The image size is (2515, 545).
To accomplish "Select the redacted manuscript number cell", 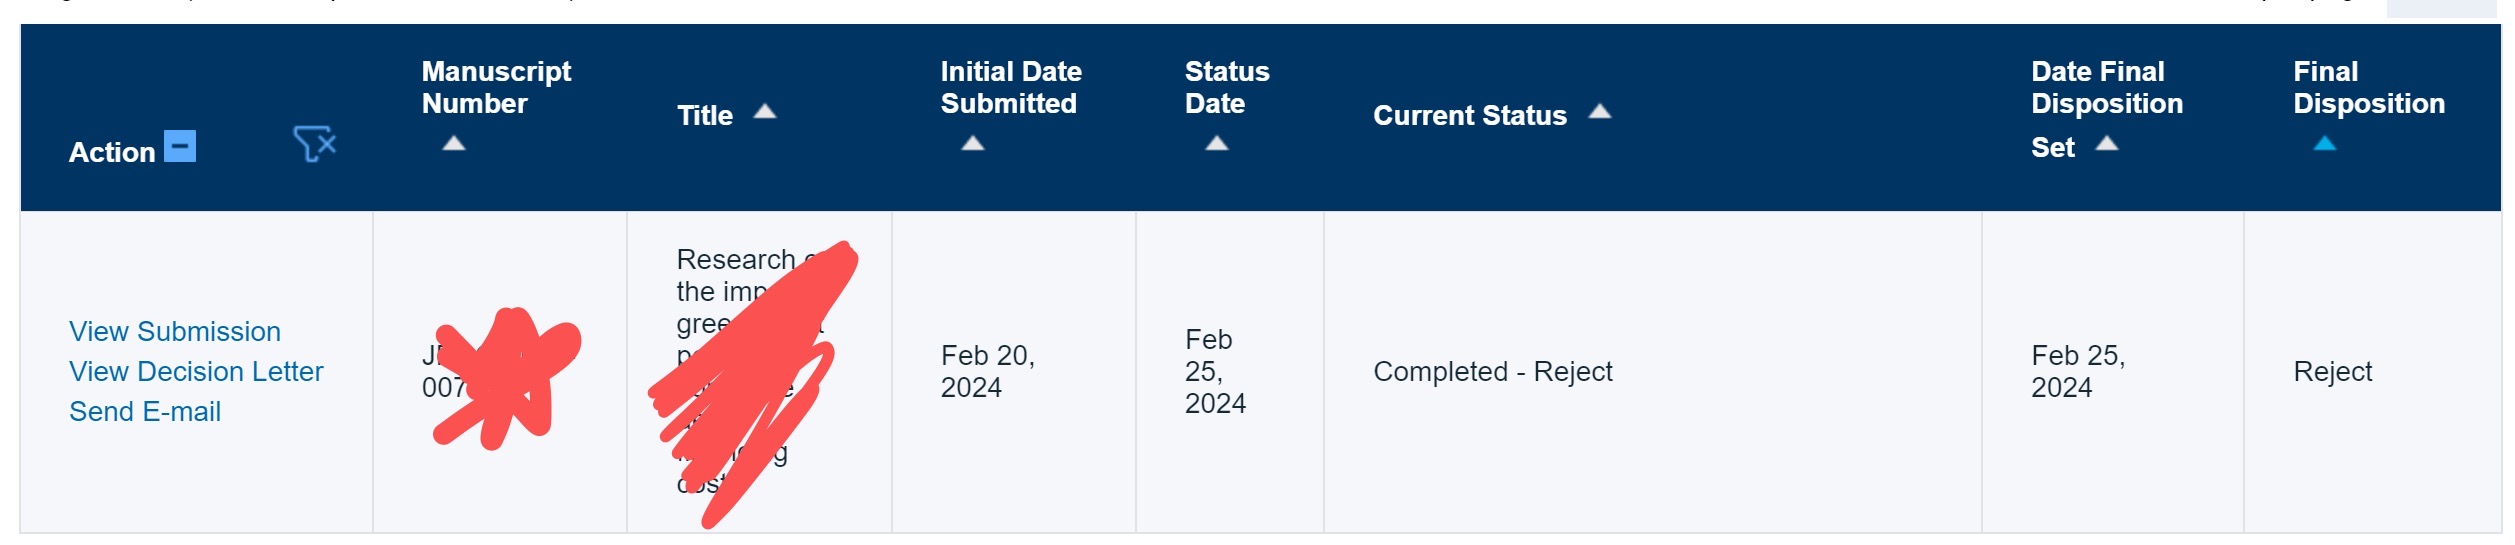I will tap(500, 372).
